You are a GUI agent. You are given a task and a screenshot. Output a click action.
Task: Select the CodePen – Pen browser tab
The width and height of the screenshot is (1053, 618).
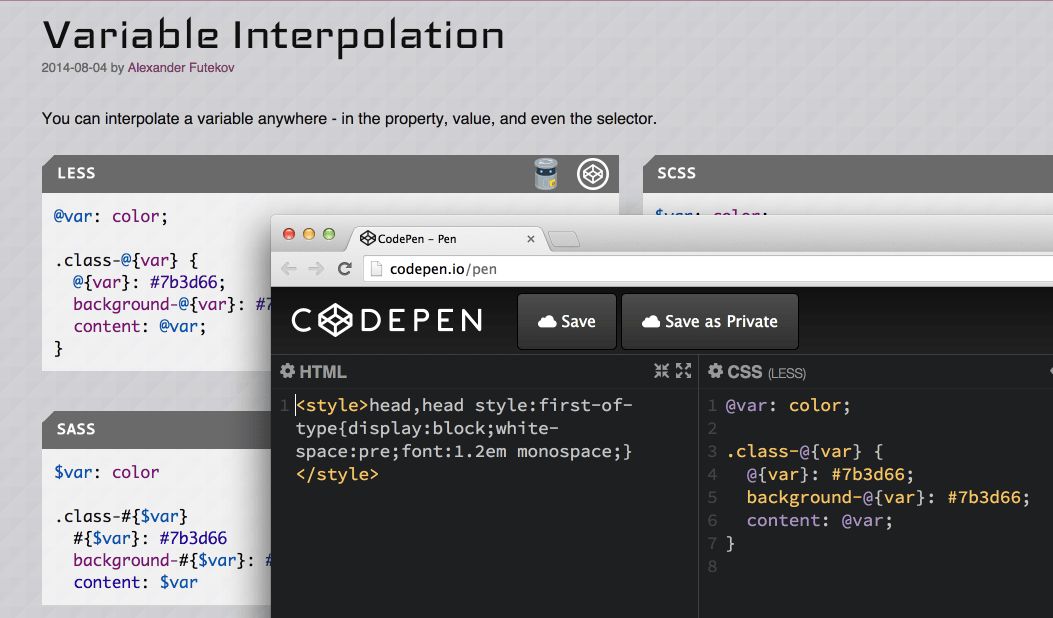(446, 238)
